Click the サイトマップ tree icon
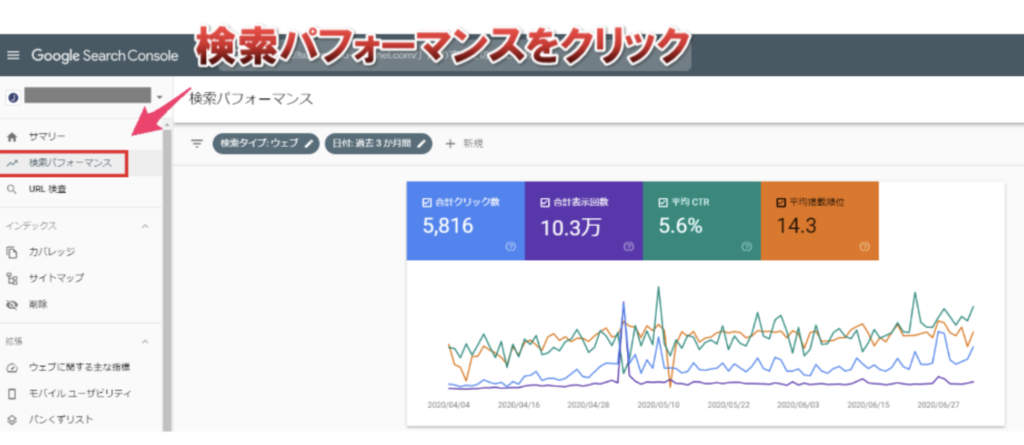The width and height of the screenshot is (1024, 445). 12,278
